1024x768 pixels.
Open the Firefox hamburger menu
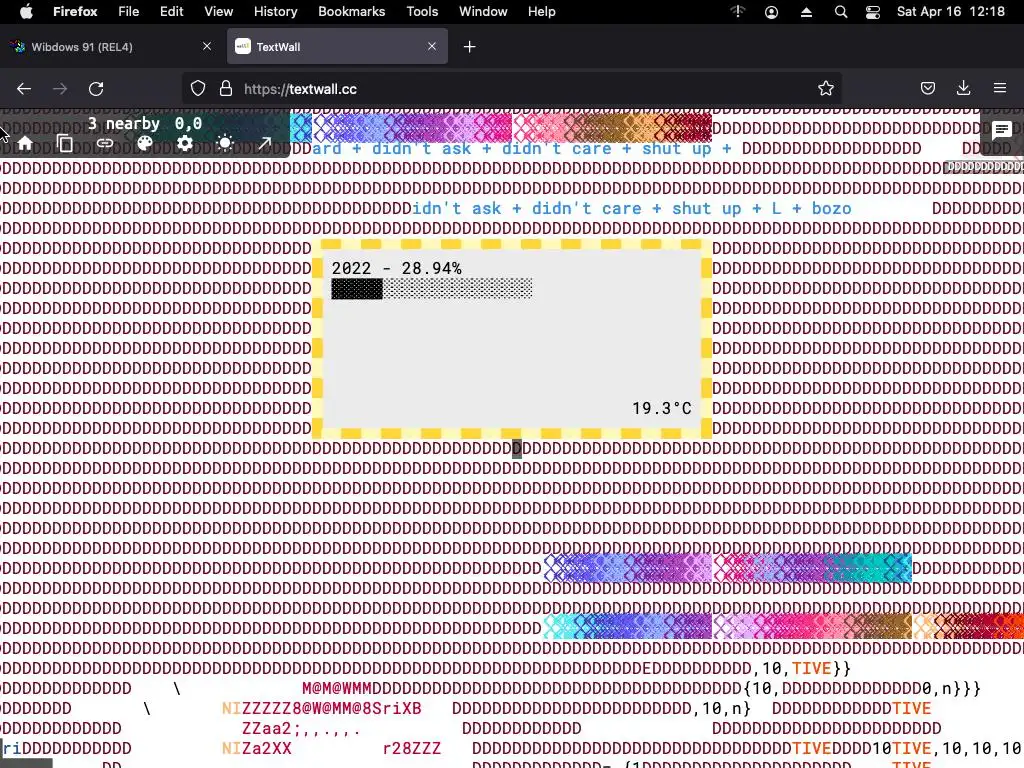(x=1000, y=88)
